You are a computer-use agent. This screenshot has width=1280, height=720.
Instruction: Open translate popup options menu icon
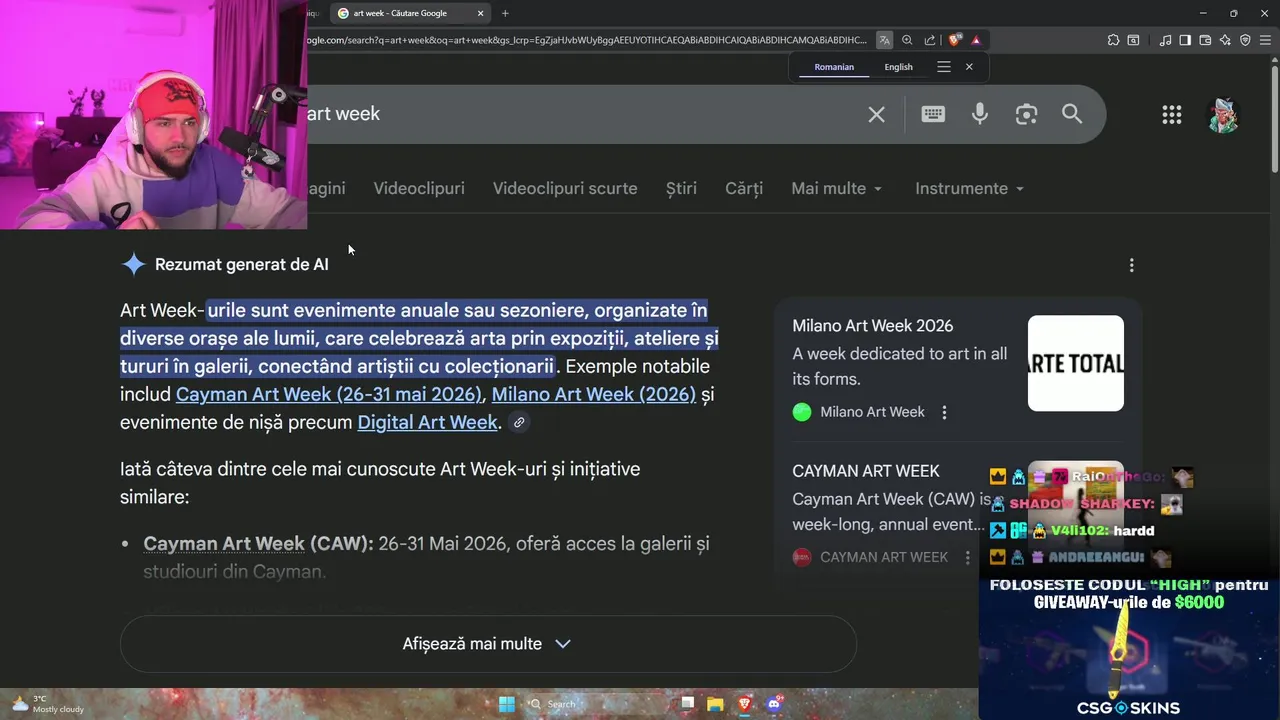[943, 67]
